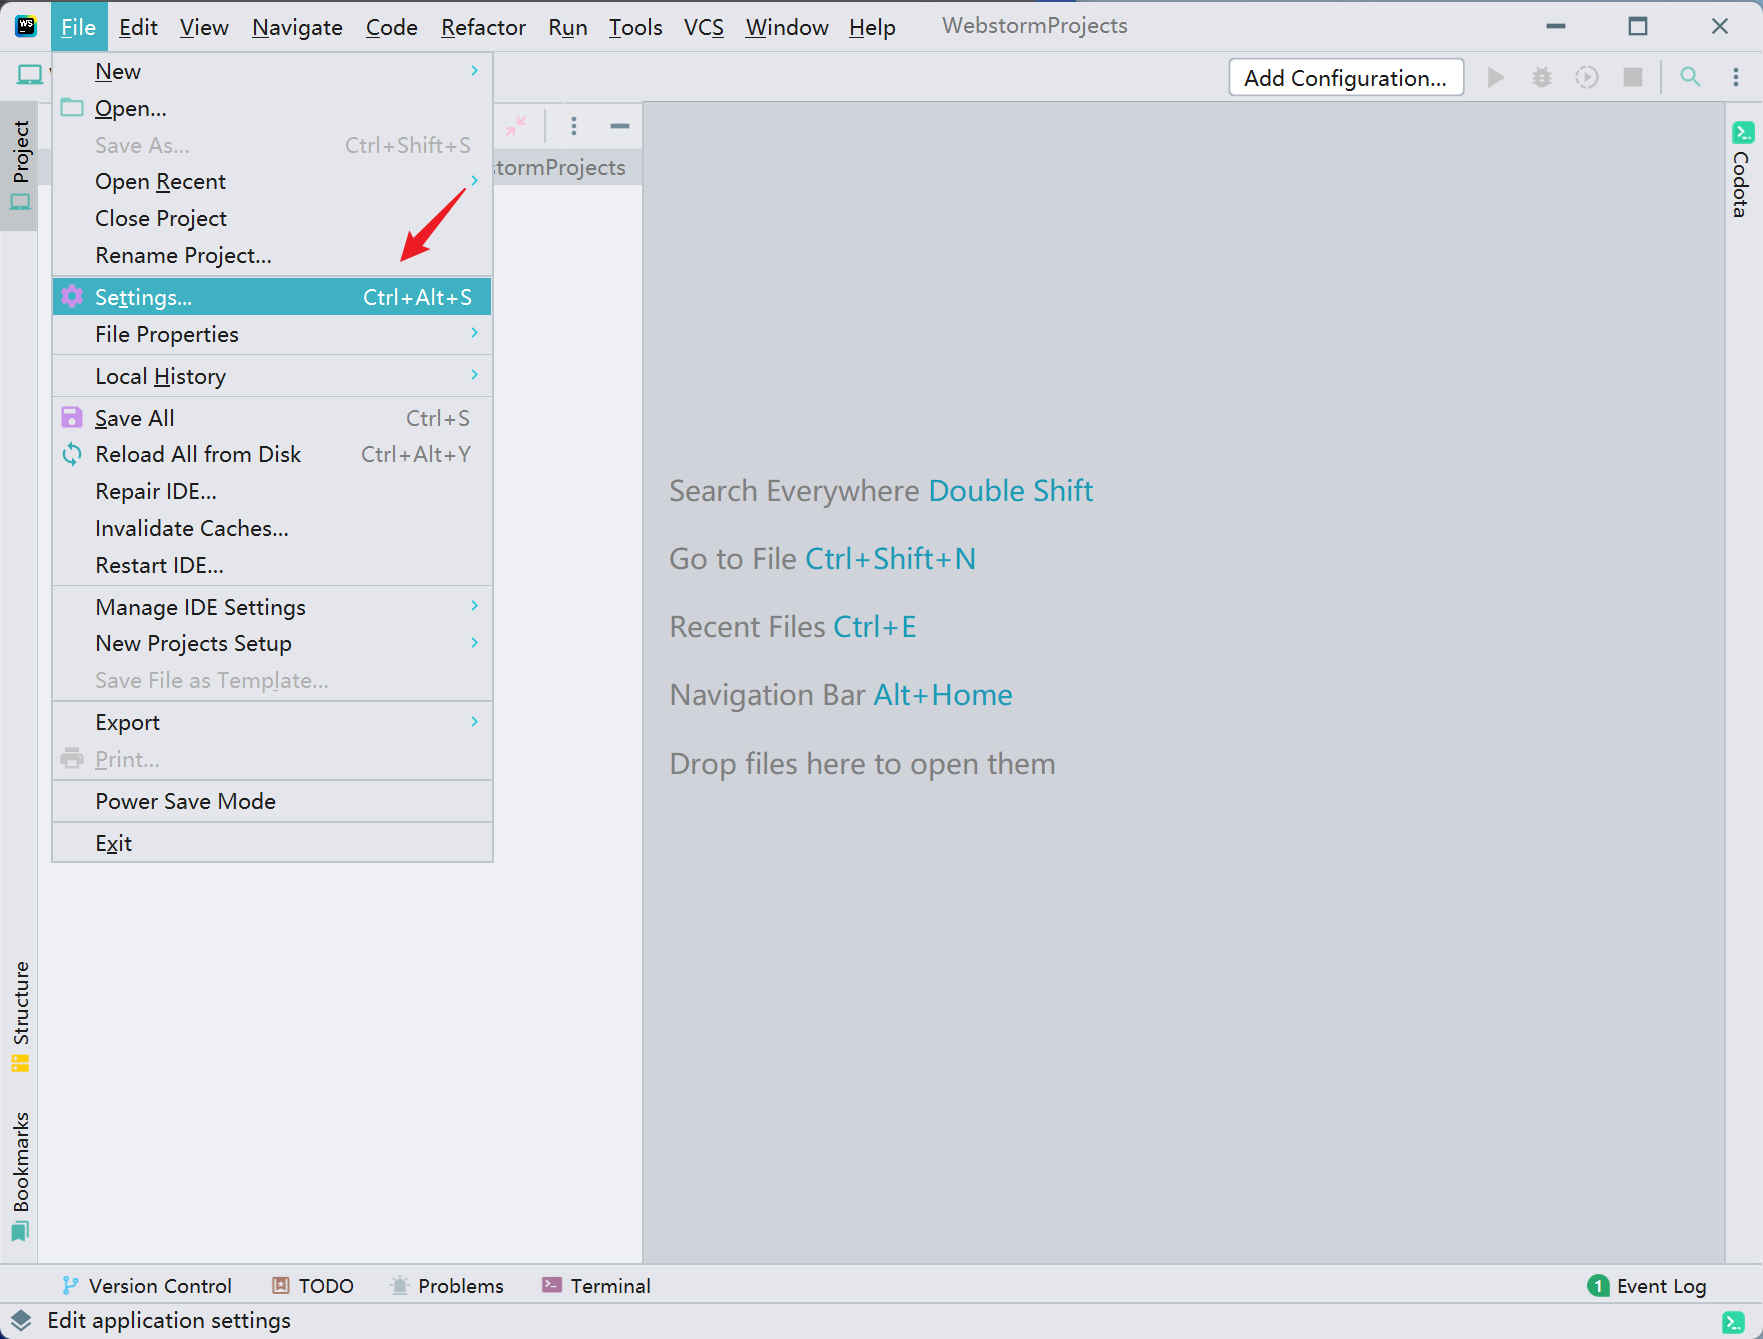The width and height of the screenshot is (1763, 1339).
Task: Expand the Open Recent submenu
Action: click(272, 181)
